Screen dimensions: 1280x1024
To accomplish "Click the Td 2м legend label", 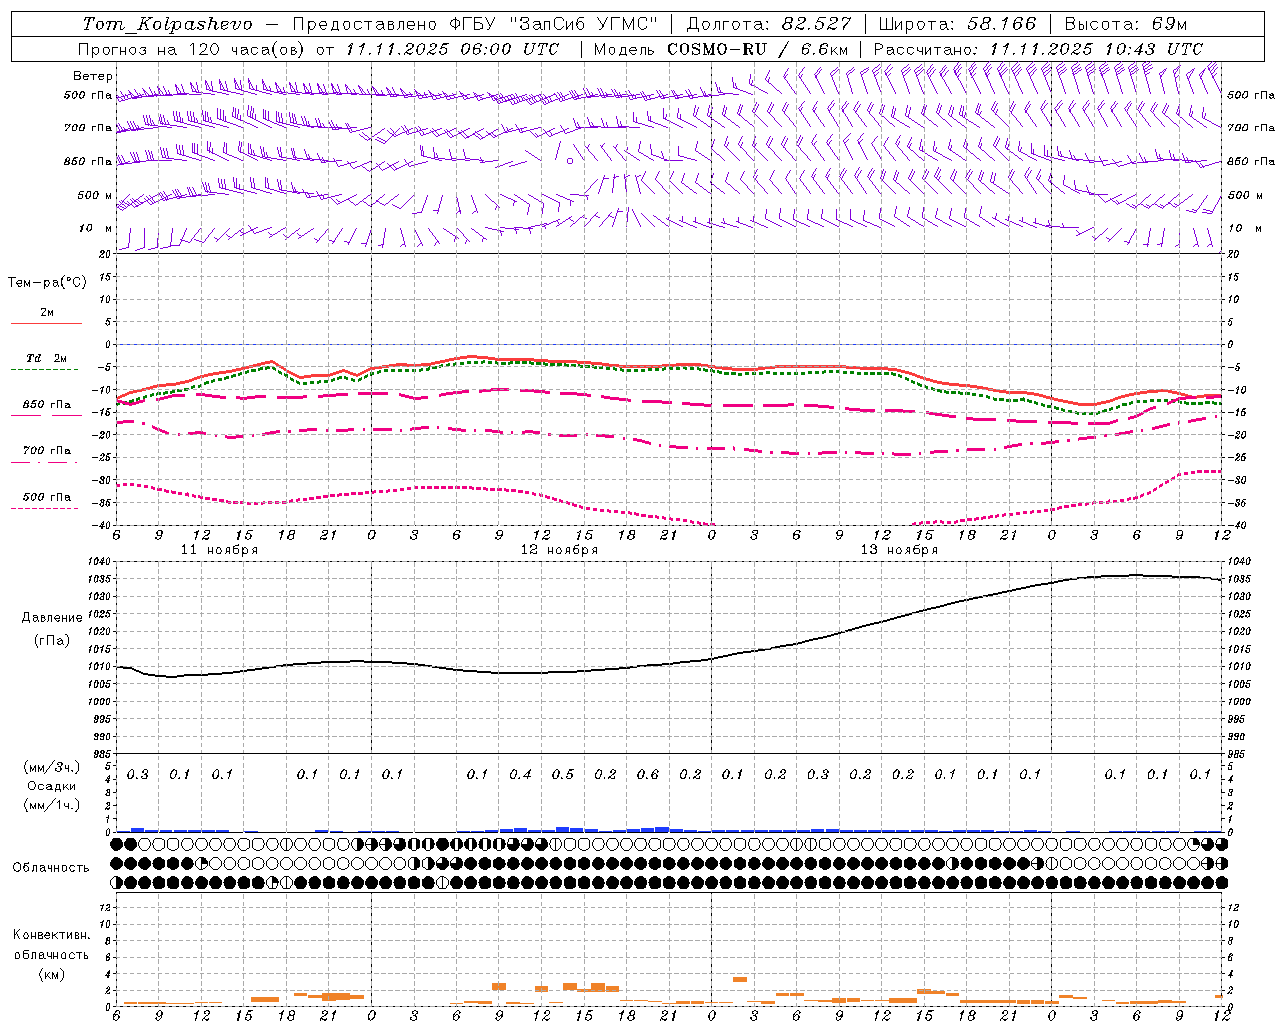I will (47, 358).
